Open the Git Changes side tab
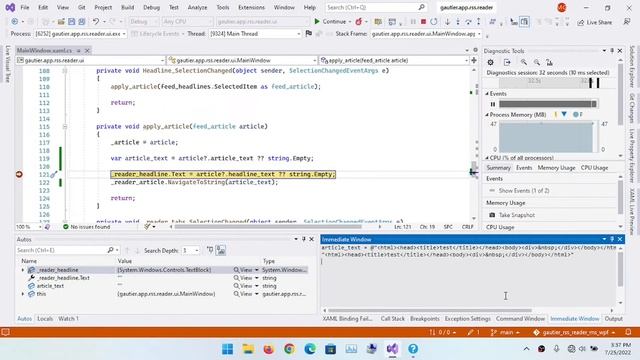This screenshot has height=360, width=640. click(x=632, y=108)
